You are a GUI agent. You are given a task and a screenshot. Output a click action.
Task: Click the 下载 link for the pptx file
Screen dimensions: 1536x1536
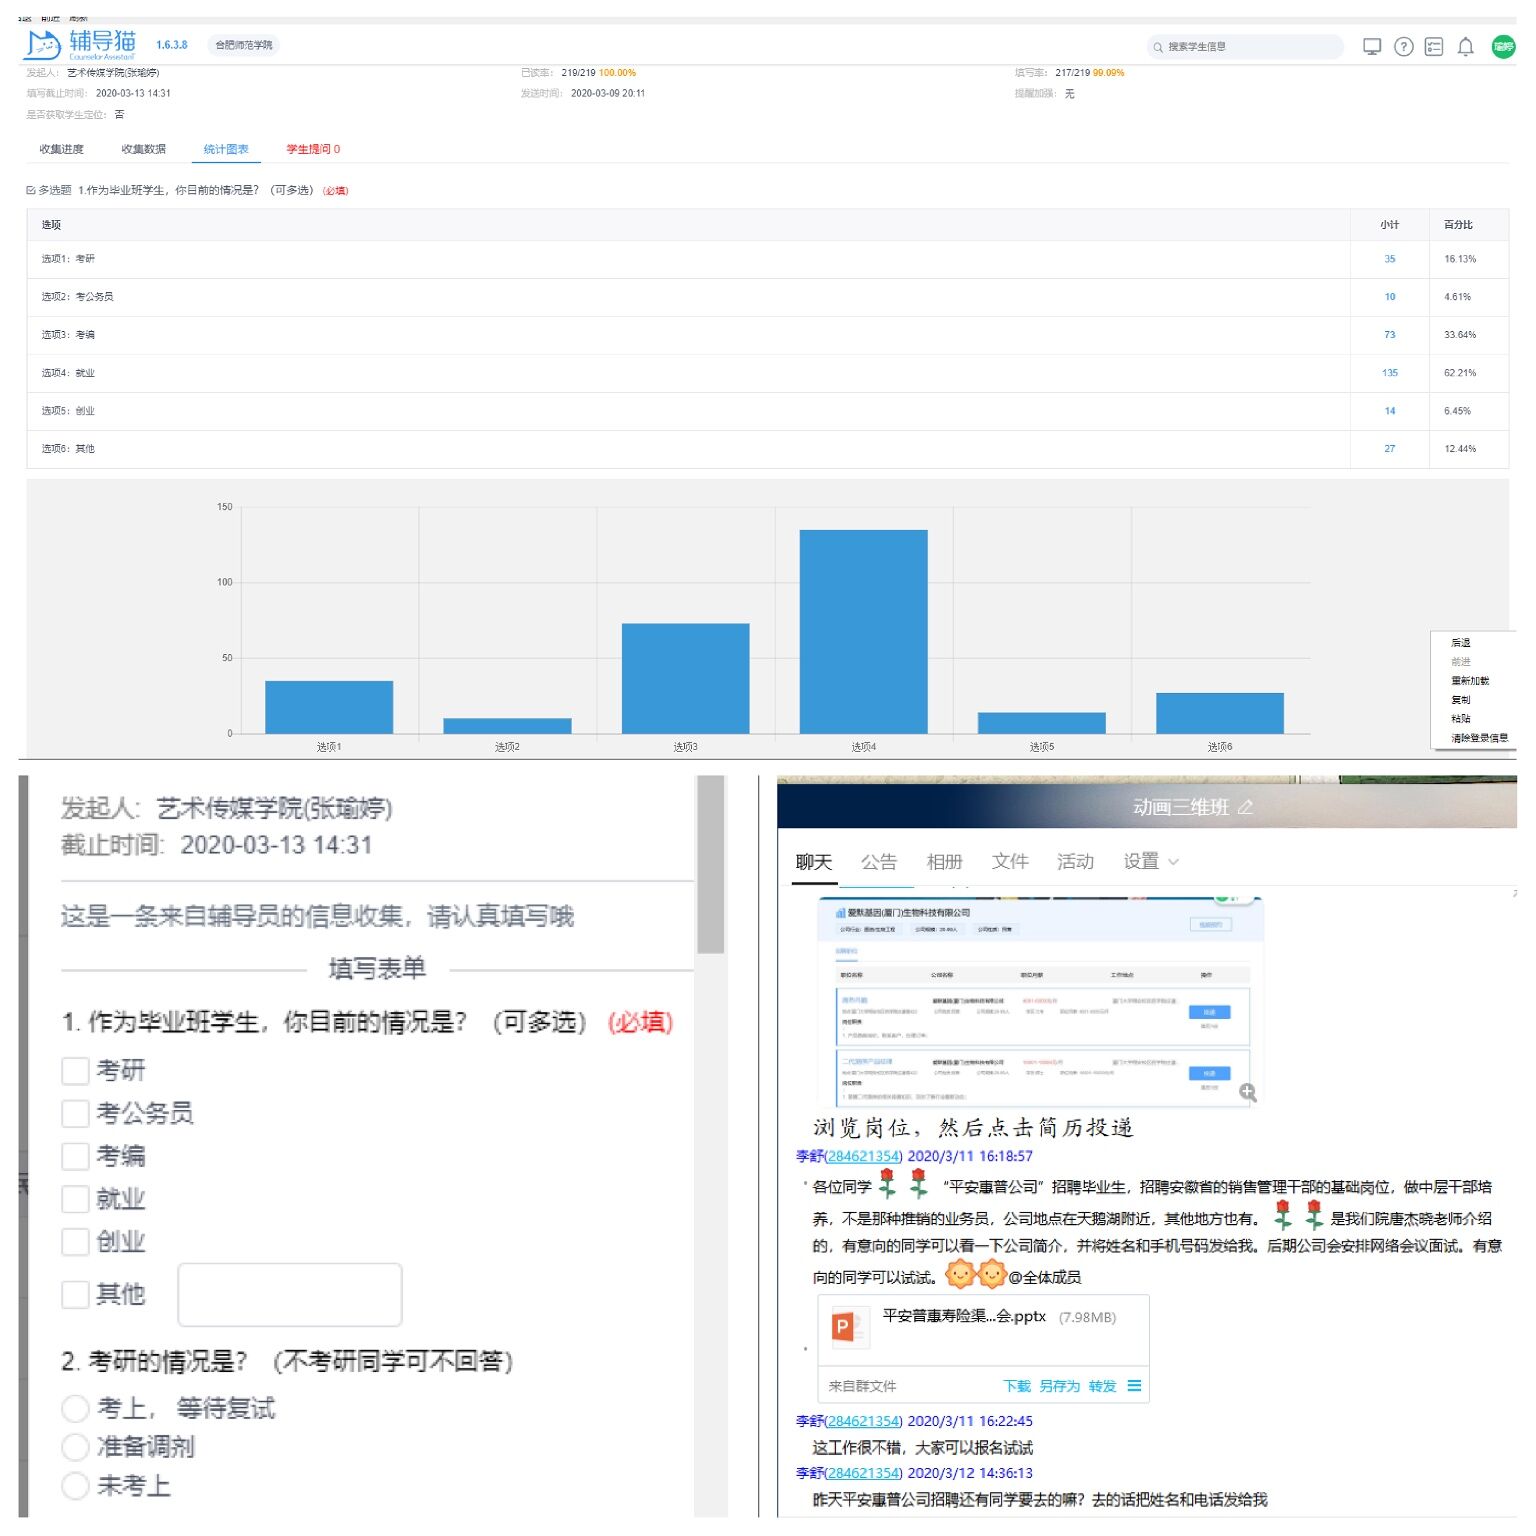(x=1016, y=1385)
